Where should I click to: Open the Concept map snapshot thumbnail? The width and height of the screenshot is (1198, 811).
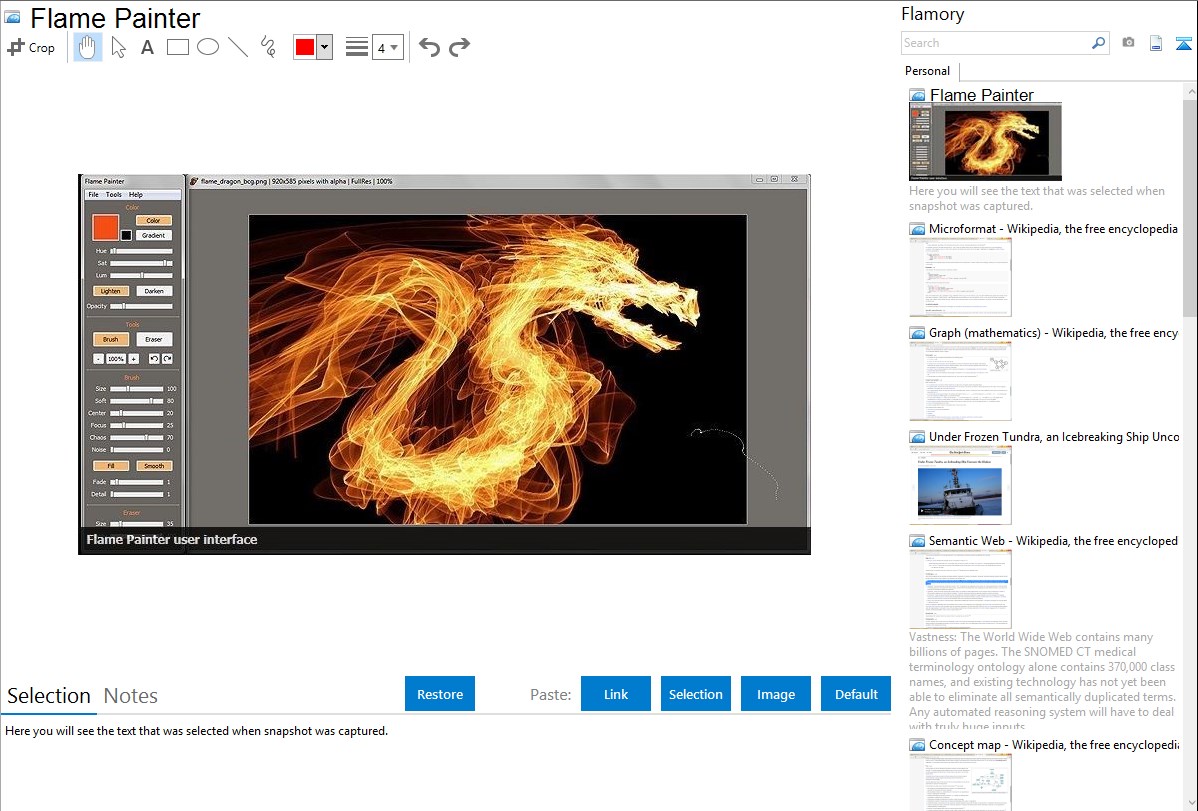tap(960, 782)
